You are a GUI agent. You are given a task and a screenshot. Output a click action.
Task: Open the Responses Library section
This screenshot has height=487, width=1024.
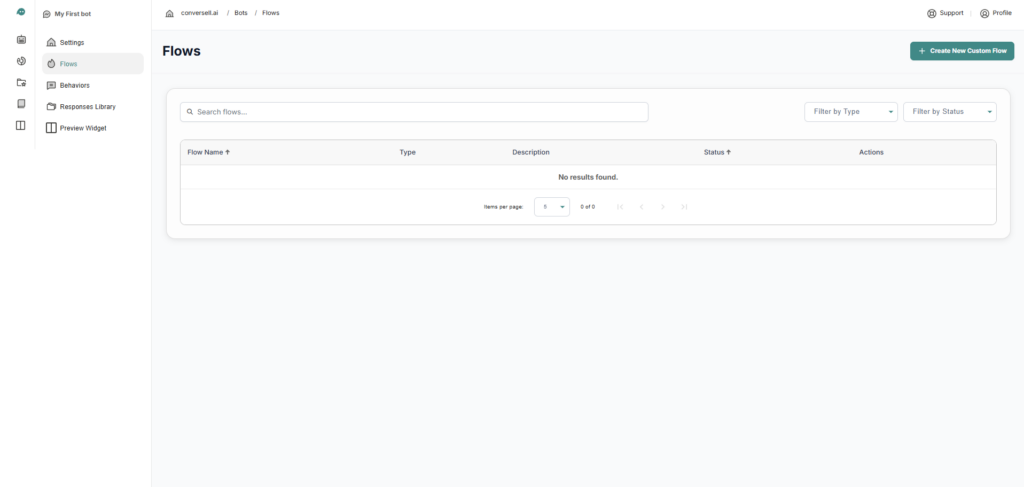[x=87, y=106]
